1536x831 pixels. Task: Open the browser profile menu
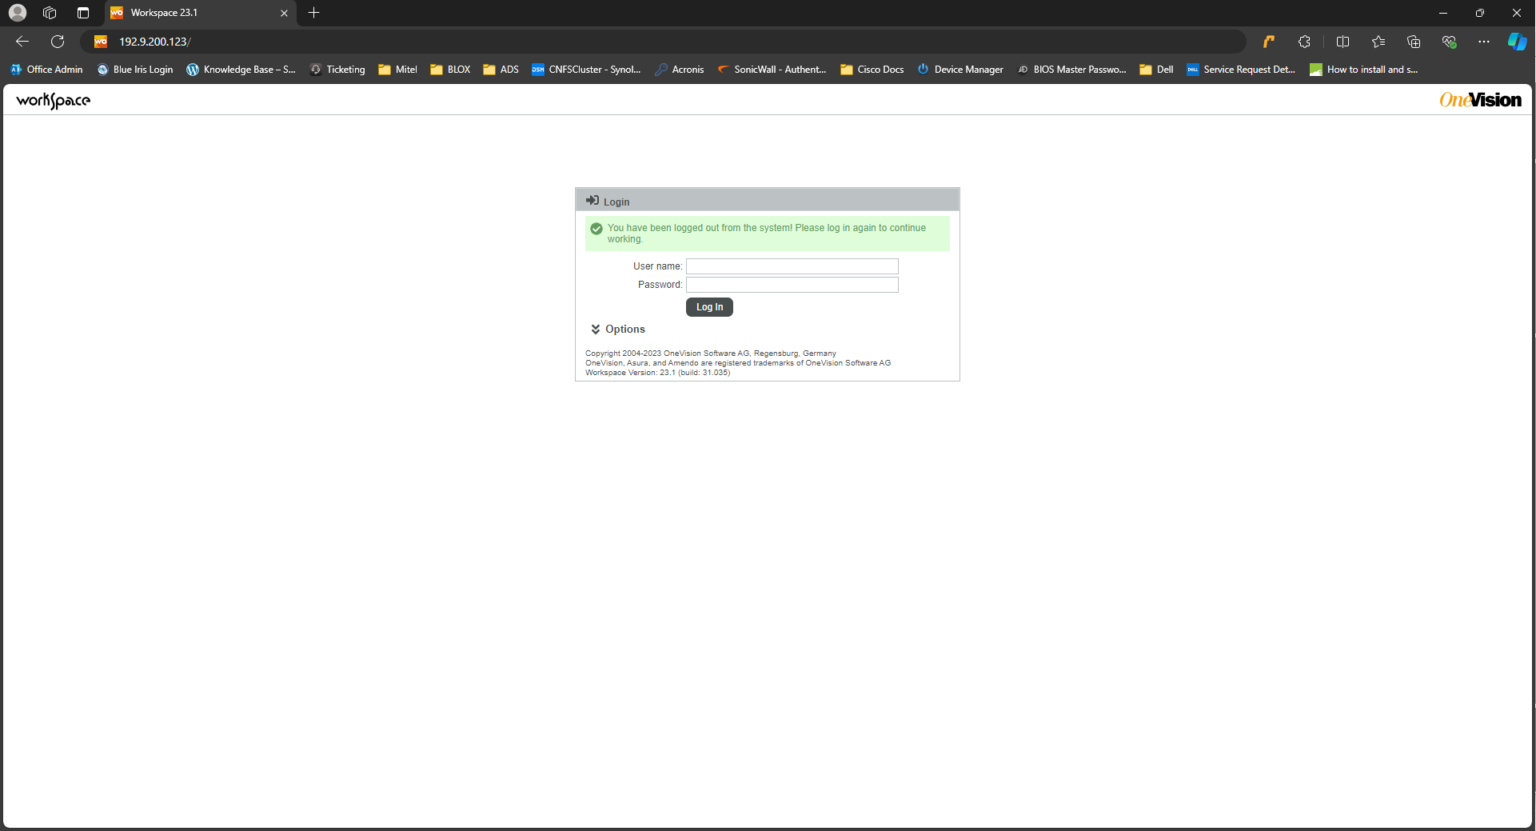(x=16, y=12)
